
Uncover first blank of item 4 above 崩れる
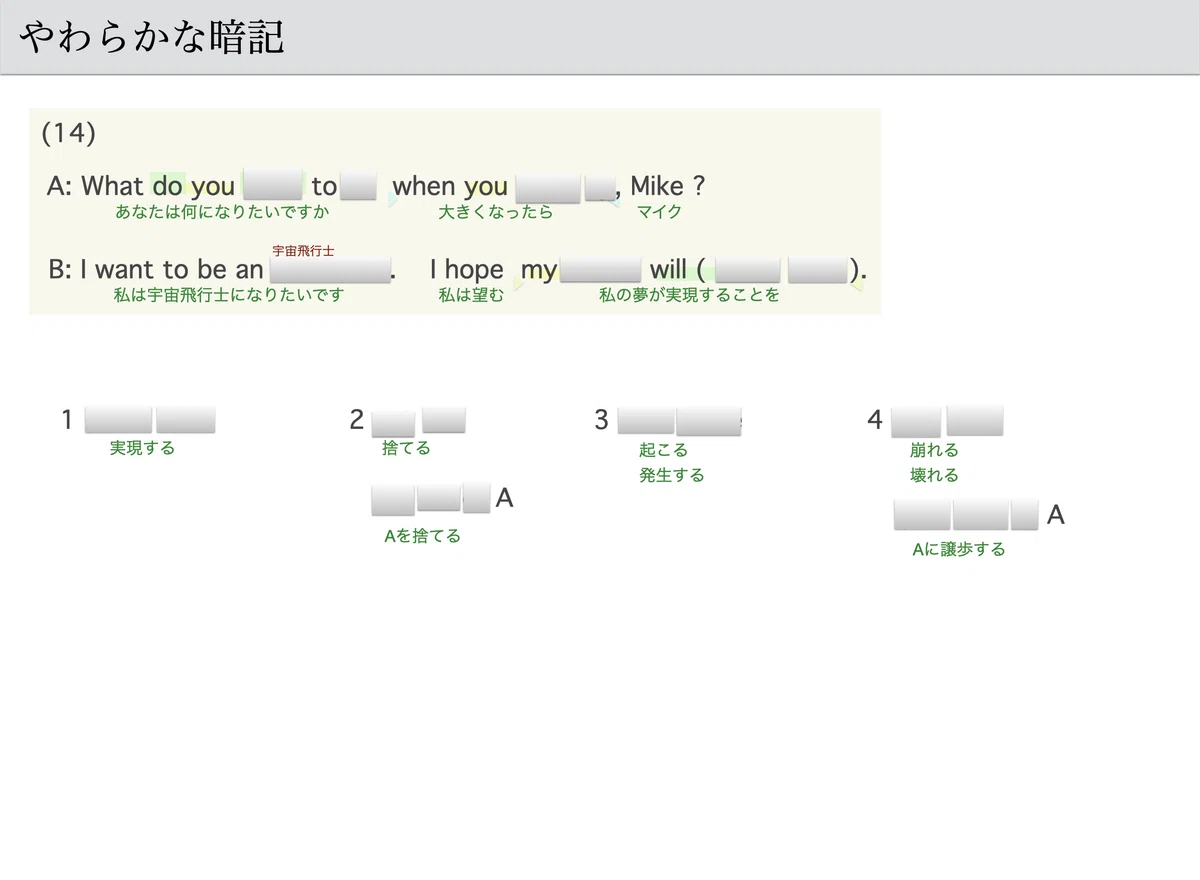click(916, 422)
